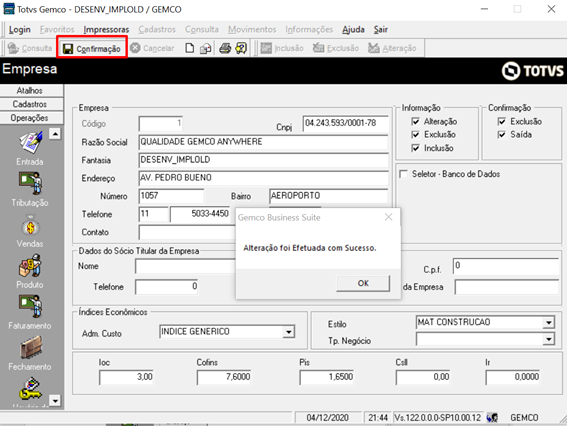Select the Atalhos sidebar tab
Screen dimensions: 567x426
point(32,90)
